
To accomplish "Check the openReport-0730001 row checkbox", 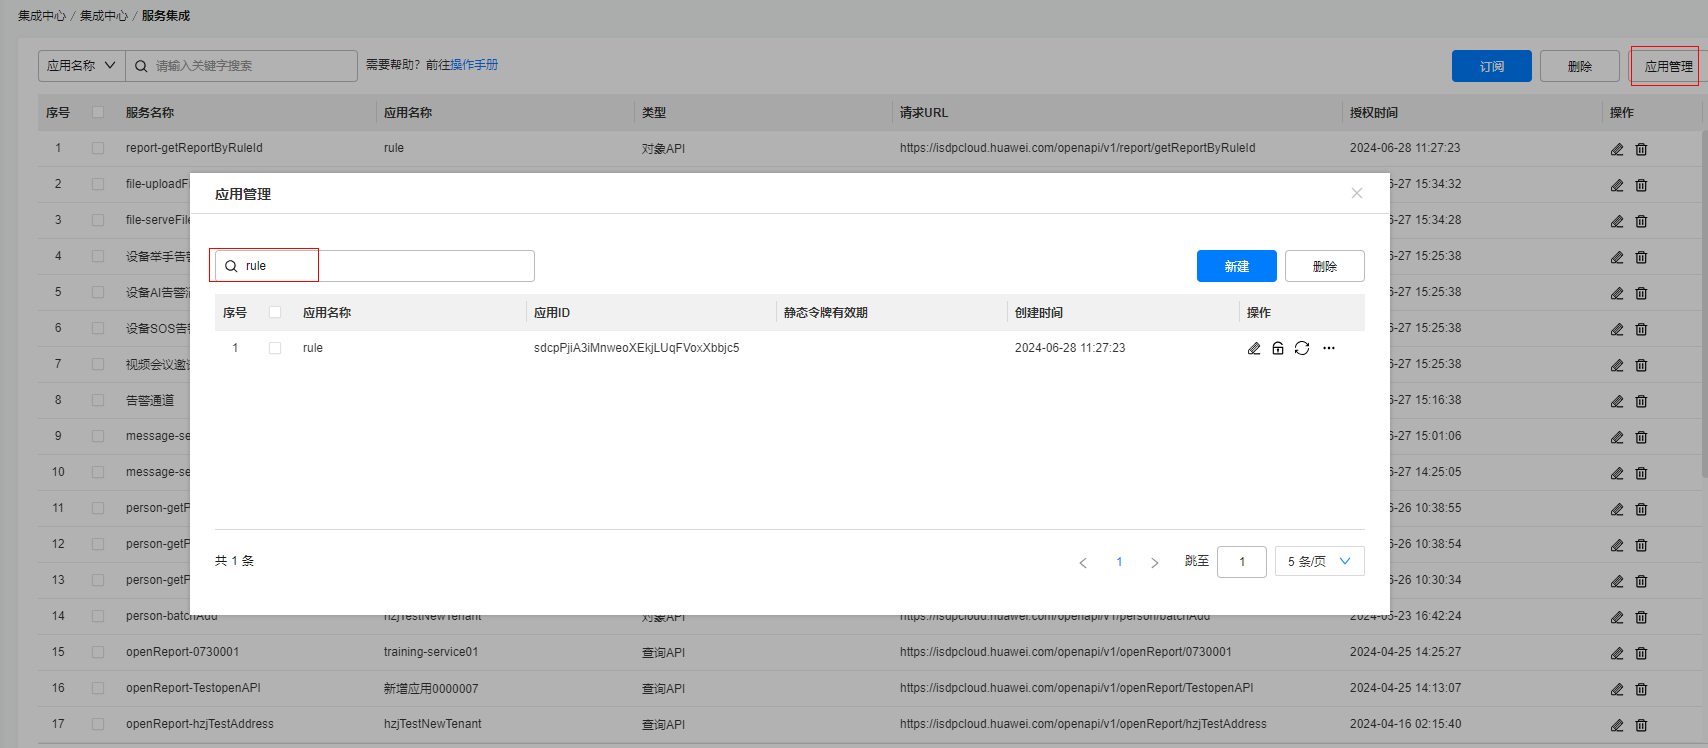I will pyautogui.click(x=98, y=652).
